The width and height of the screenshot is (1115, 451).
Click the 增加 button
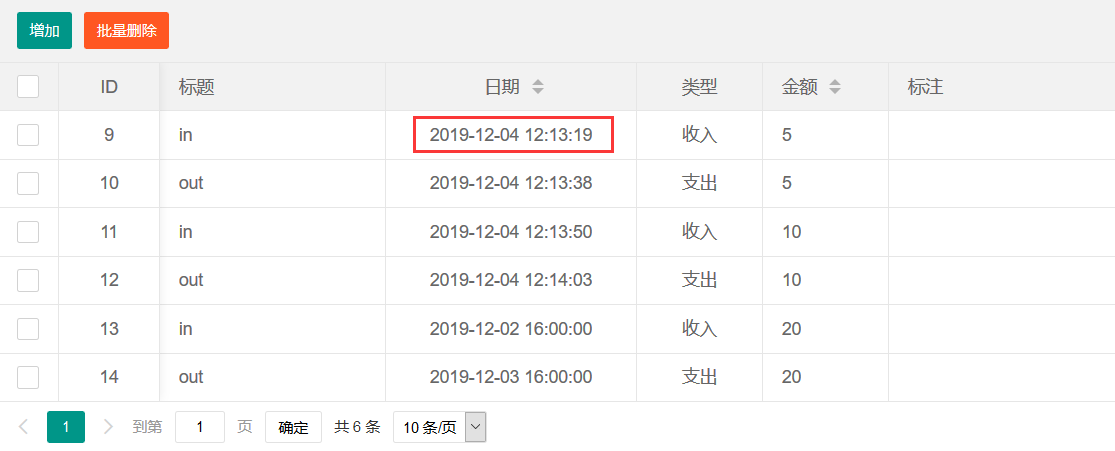(x=44, y=31)
